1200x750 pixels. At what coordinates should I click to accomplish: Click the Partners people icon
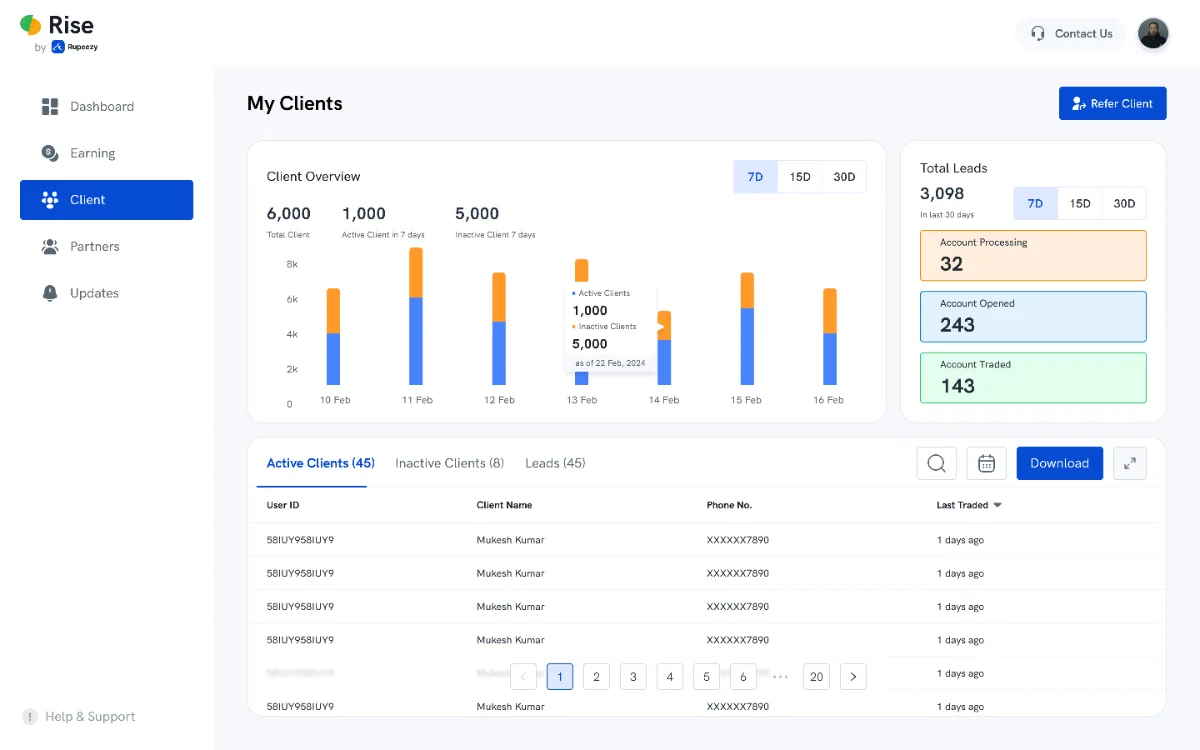point(50,246)
